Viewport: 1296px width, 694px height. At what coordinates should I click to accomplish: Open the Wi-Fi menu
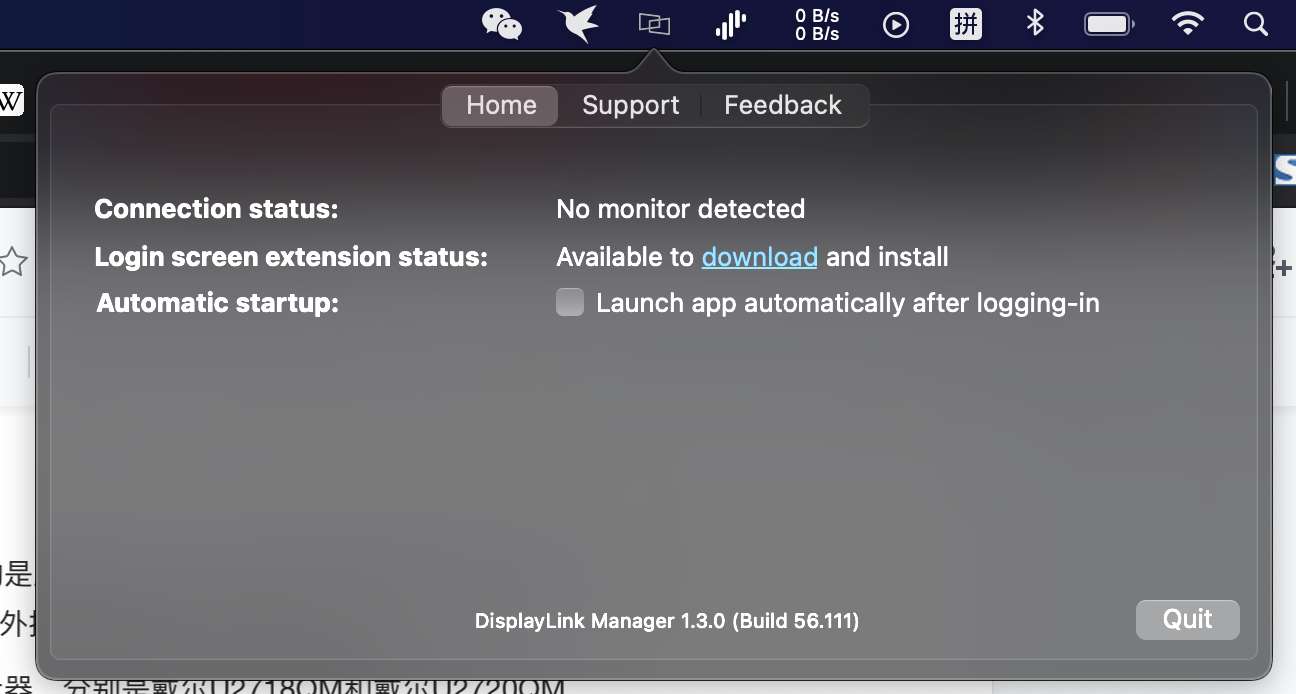pyautogui.click(x=1187, y=24)
